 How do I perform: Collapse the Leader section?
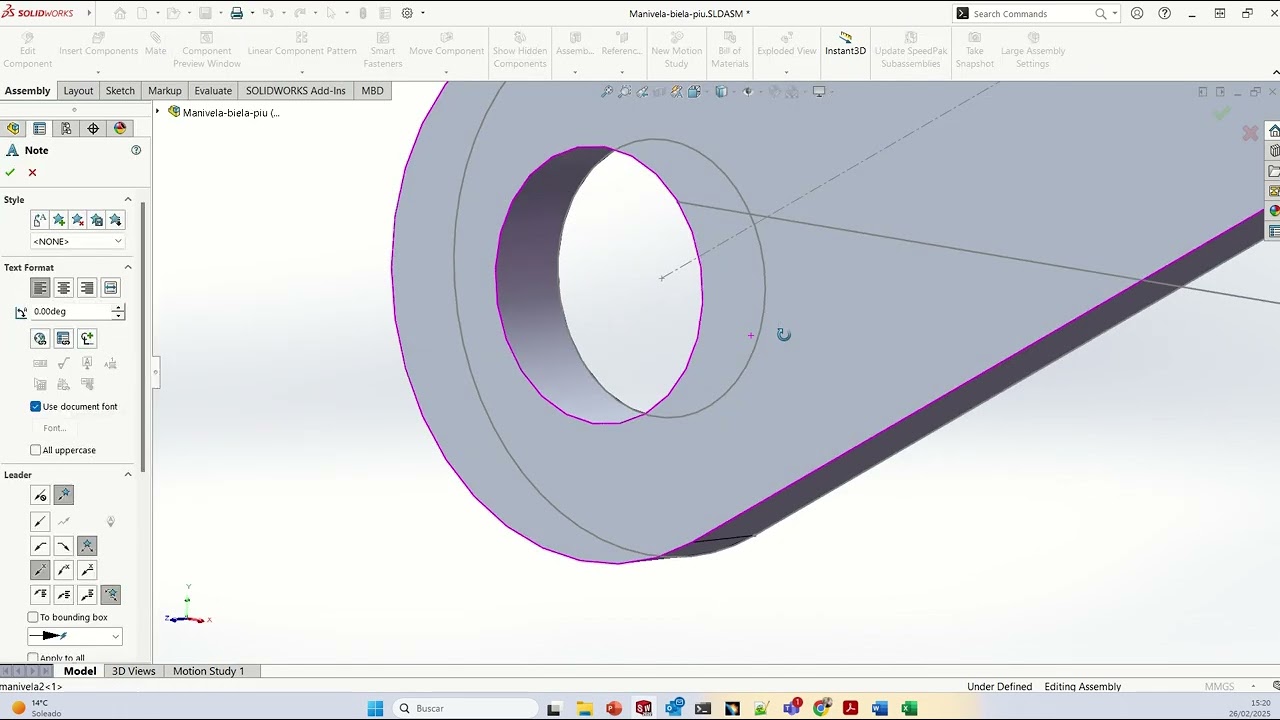click(128, 474)
